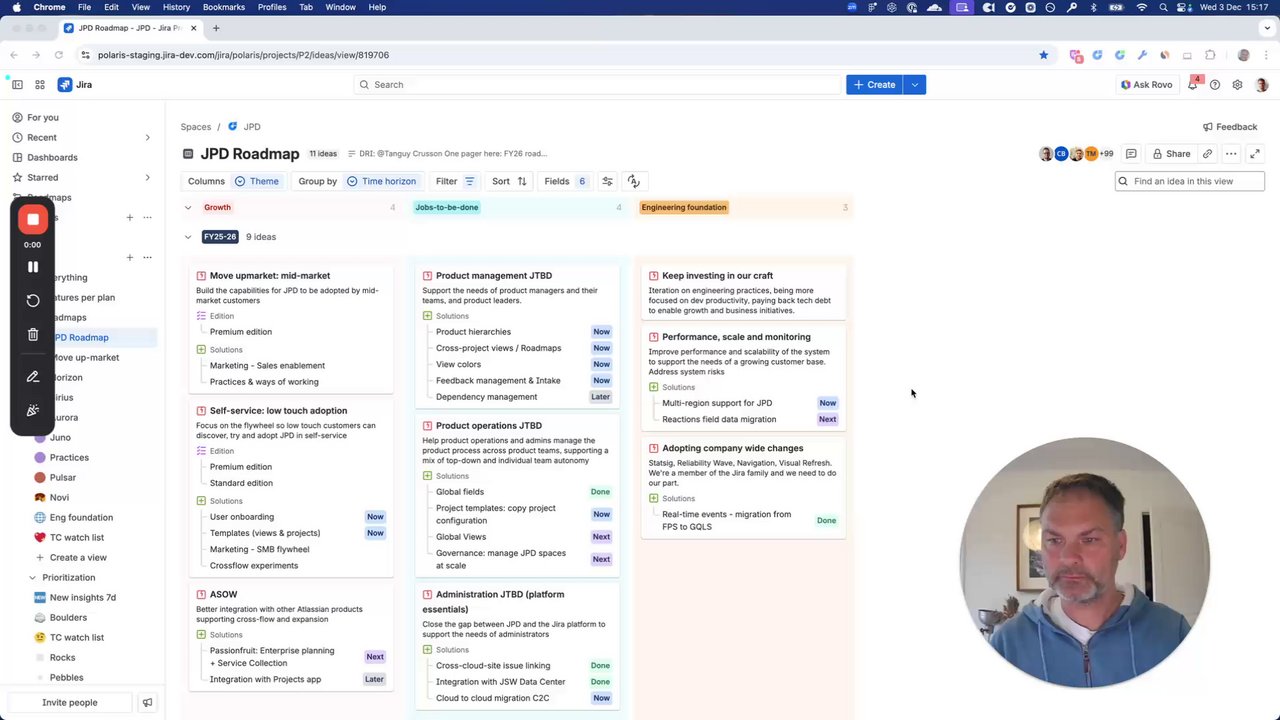Click the Jira search field

(x=598, y=85)
